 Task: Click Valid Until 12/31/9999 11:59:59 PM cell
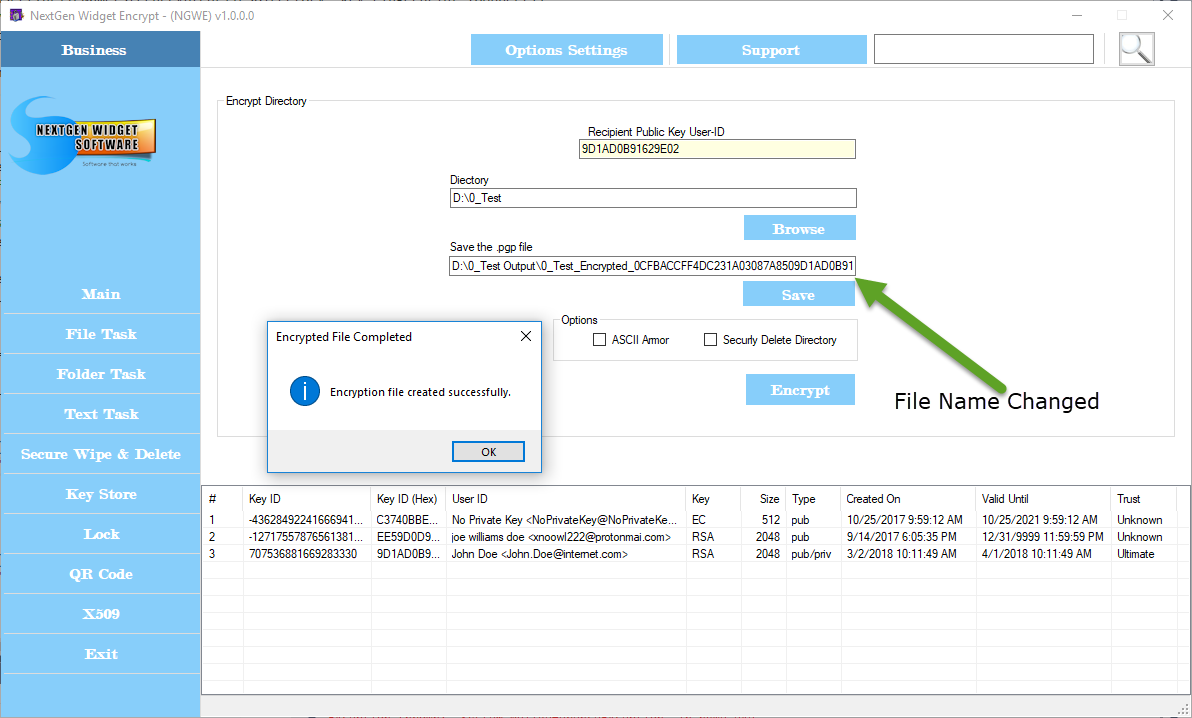tap(1042, 537)
